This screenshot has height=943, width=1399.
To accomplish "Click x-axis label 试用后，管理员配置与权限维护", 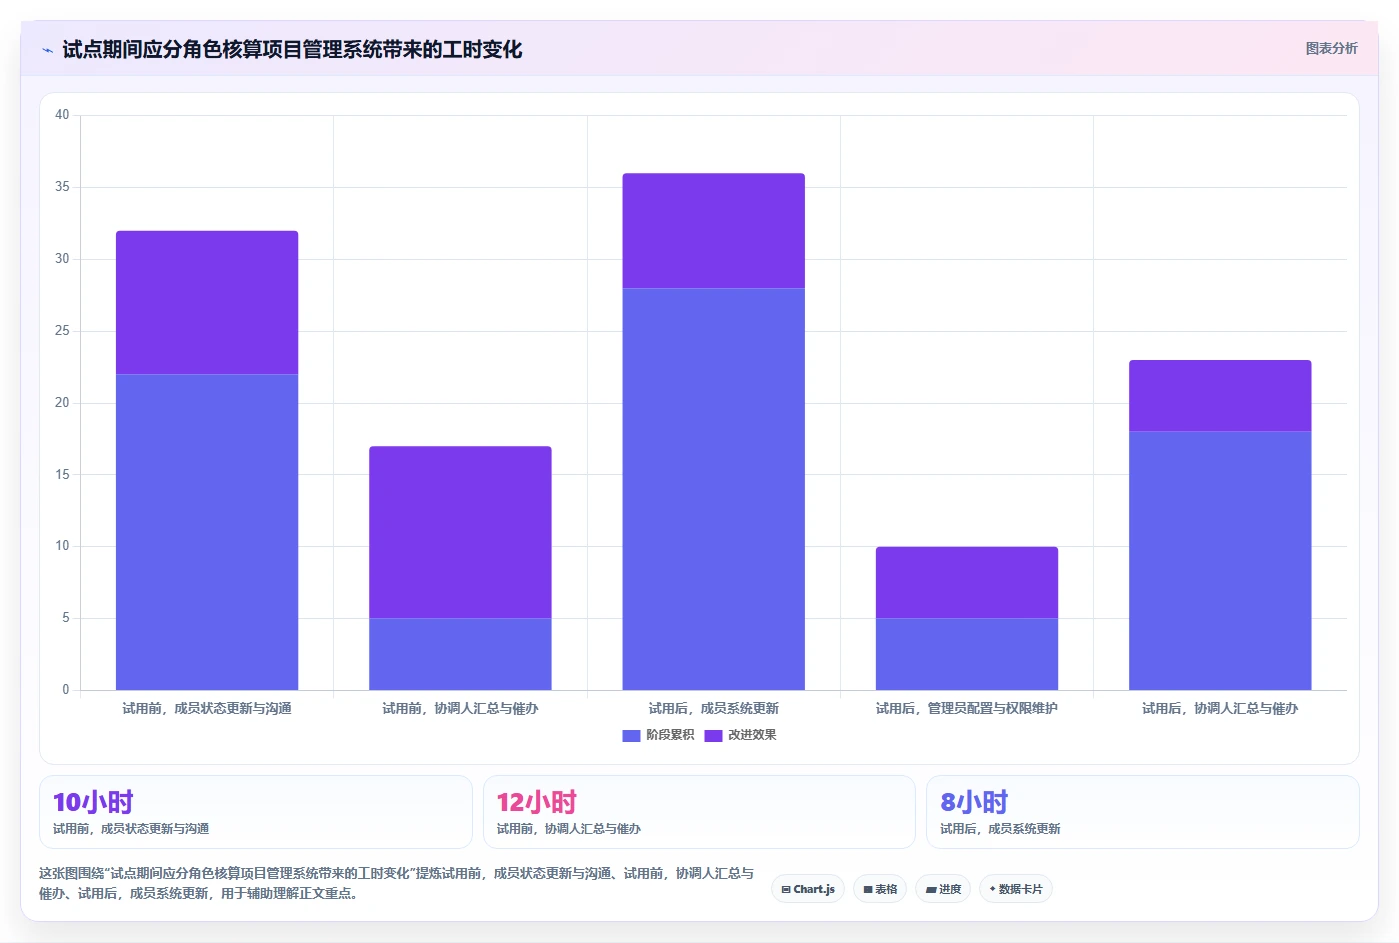I will [x=967, y=708].
